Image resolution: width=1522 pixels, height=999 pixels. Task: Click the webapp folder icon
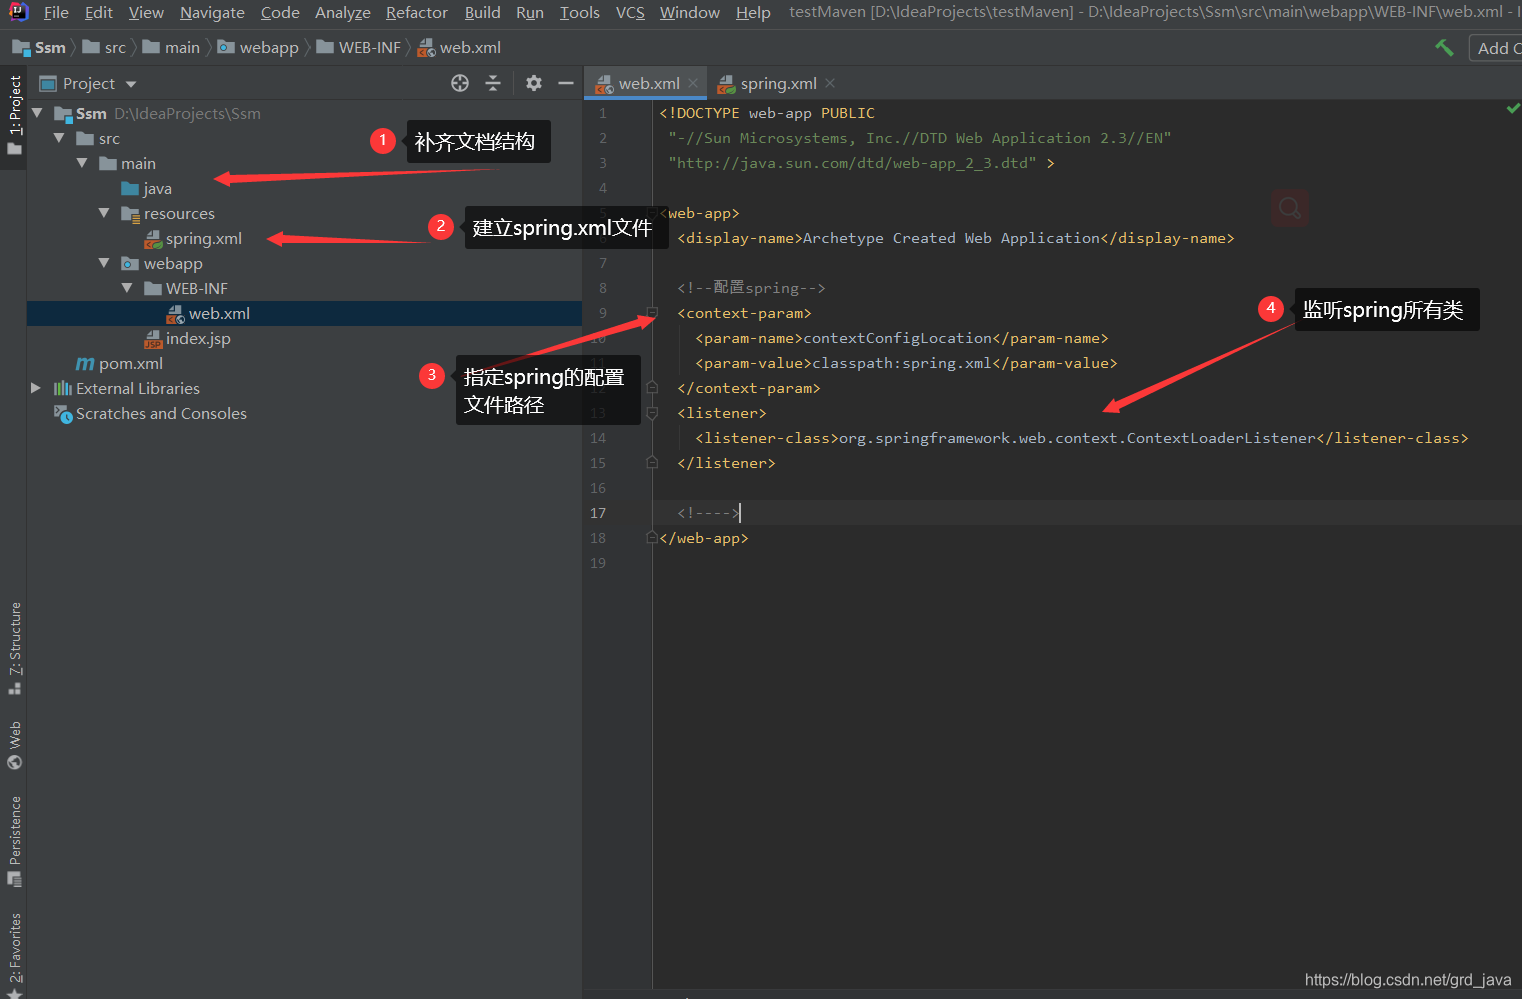(130, 263)
